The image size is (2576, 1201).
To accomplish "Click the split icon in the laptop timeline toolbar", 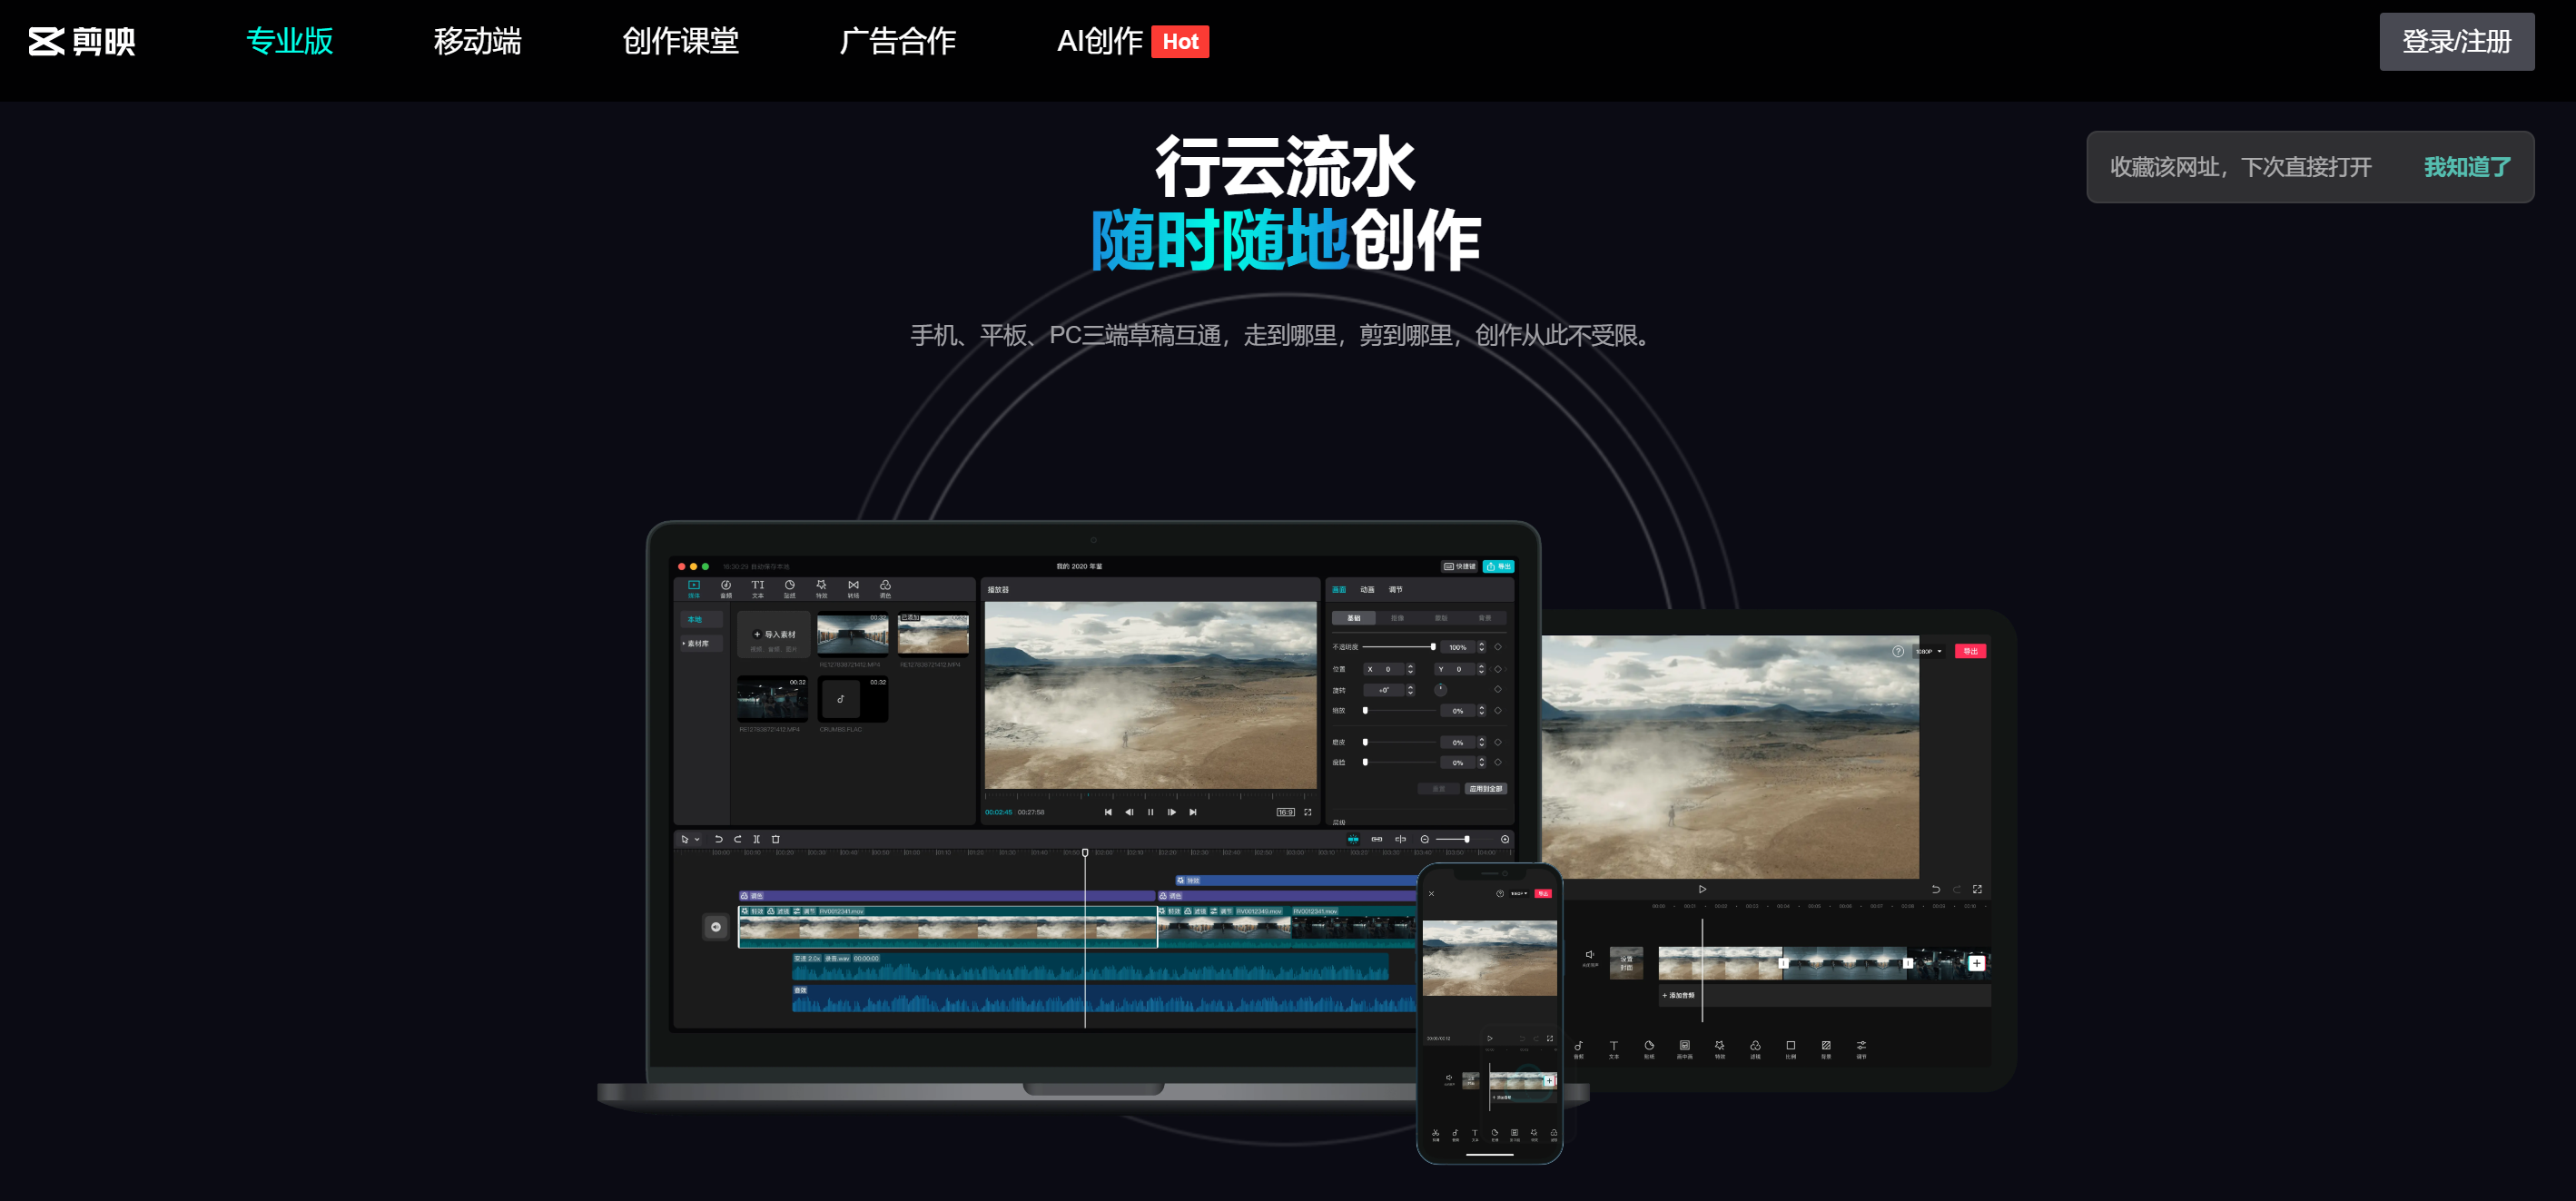I will [756, 839].
